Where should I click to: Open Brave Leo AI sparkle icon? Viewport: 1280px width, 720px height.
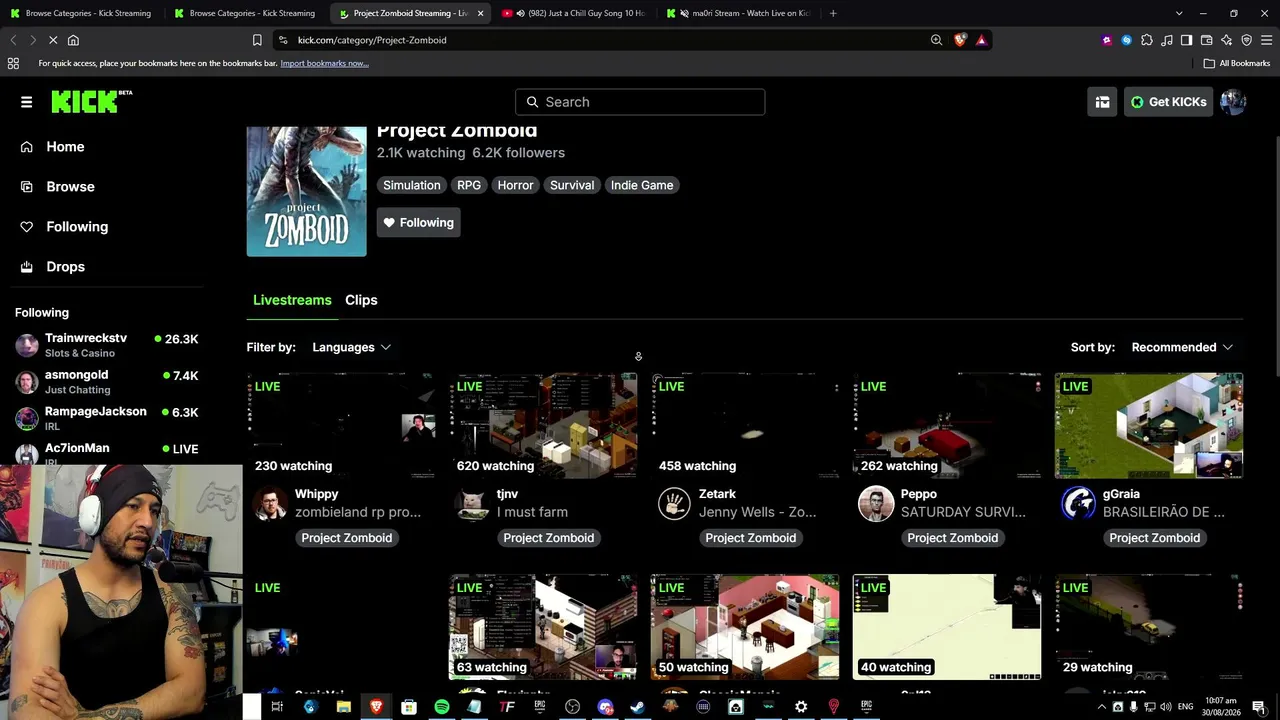[1226, 40]
